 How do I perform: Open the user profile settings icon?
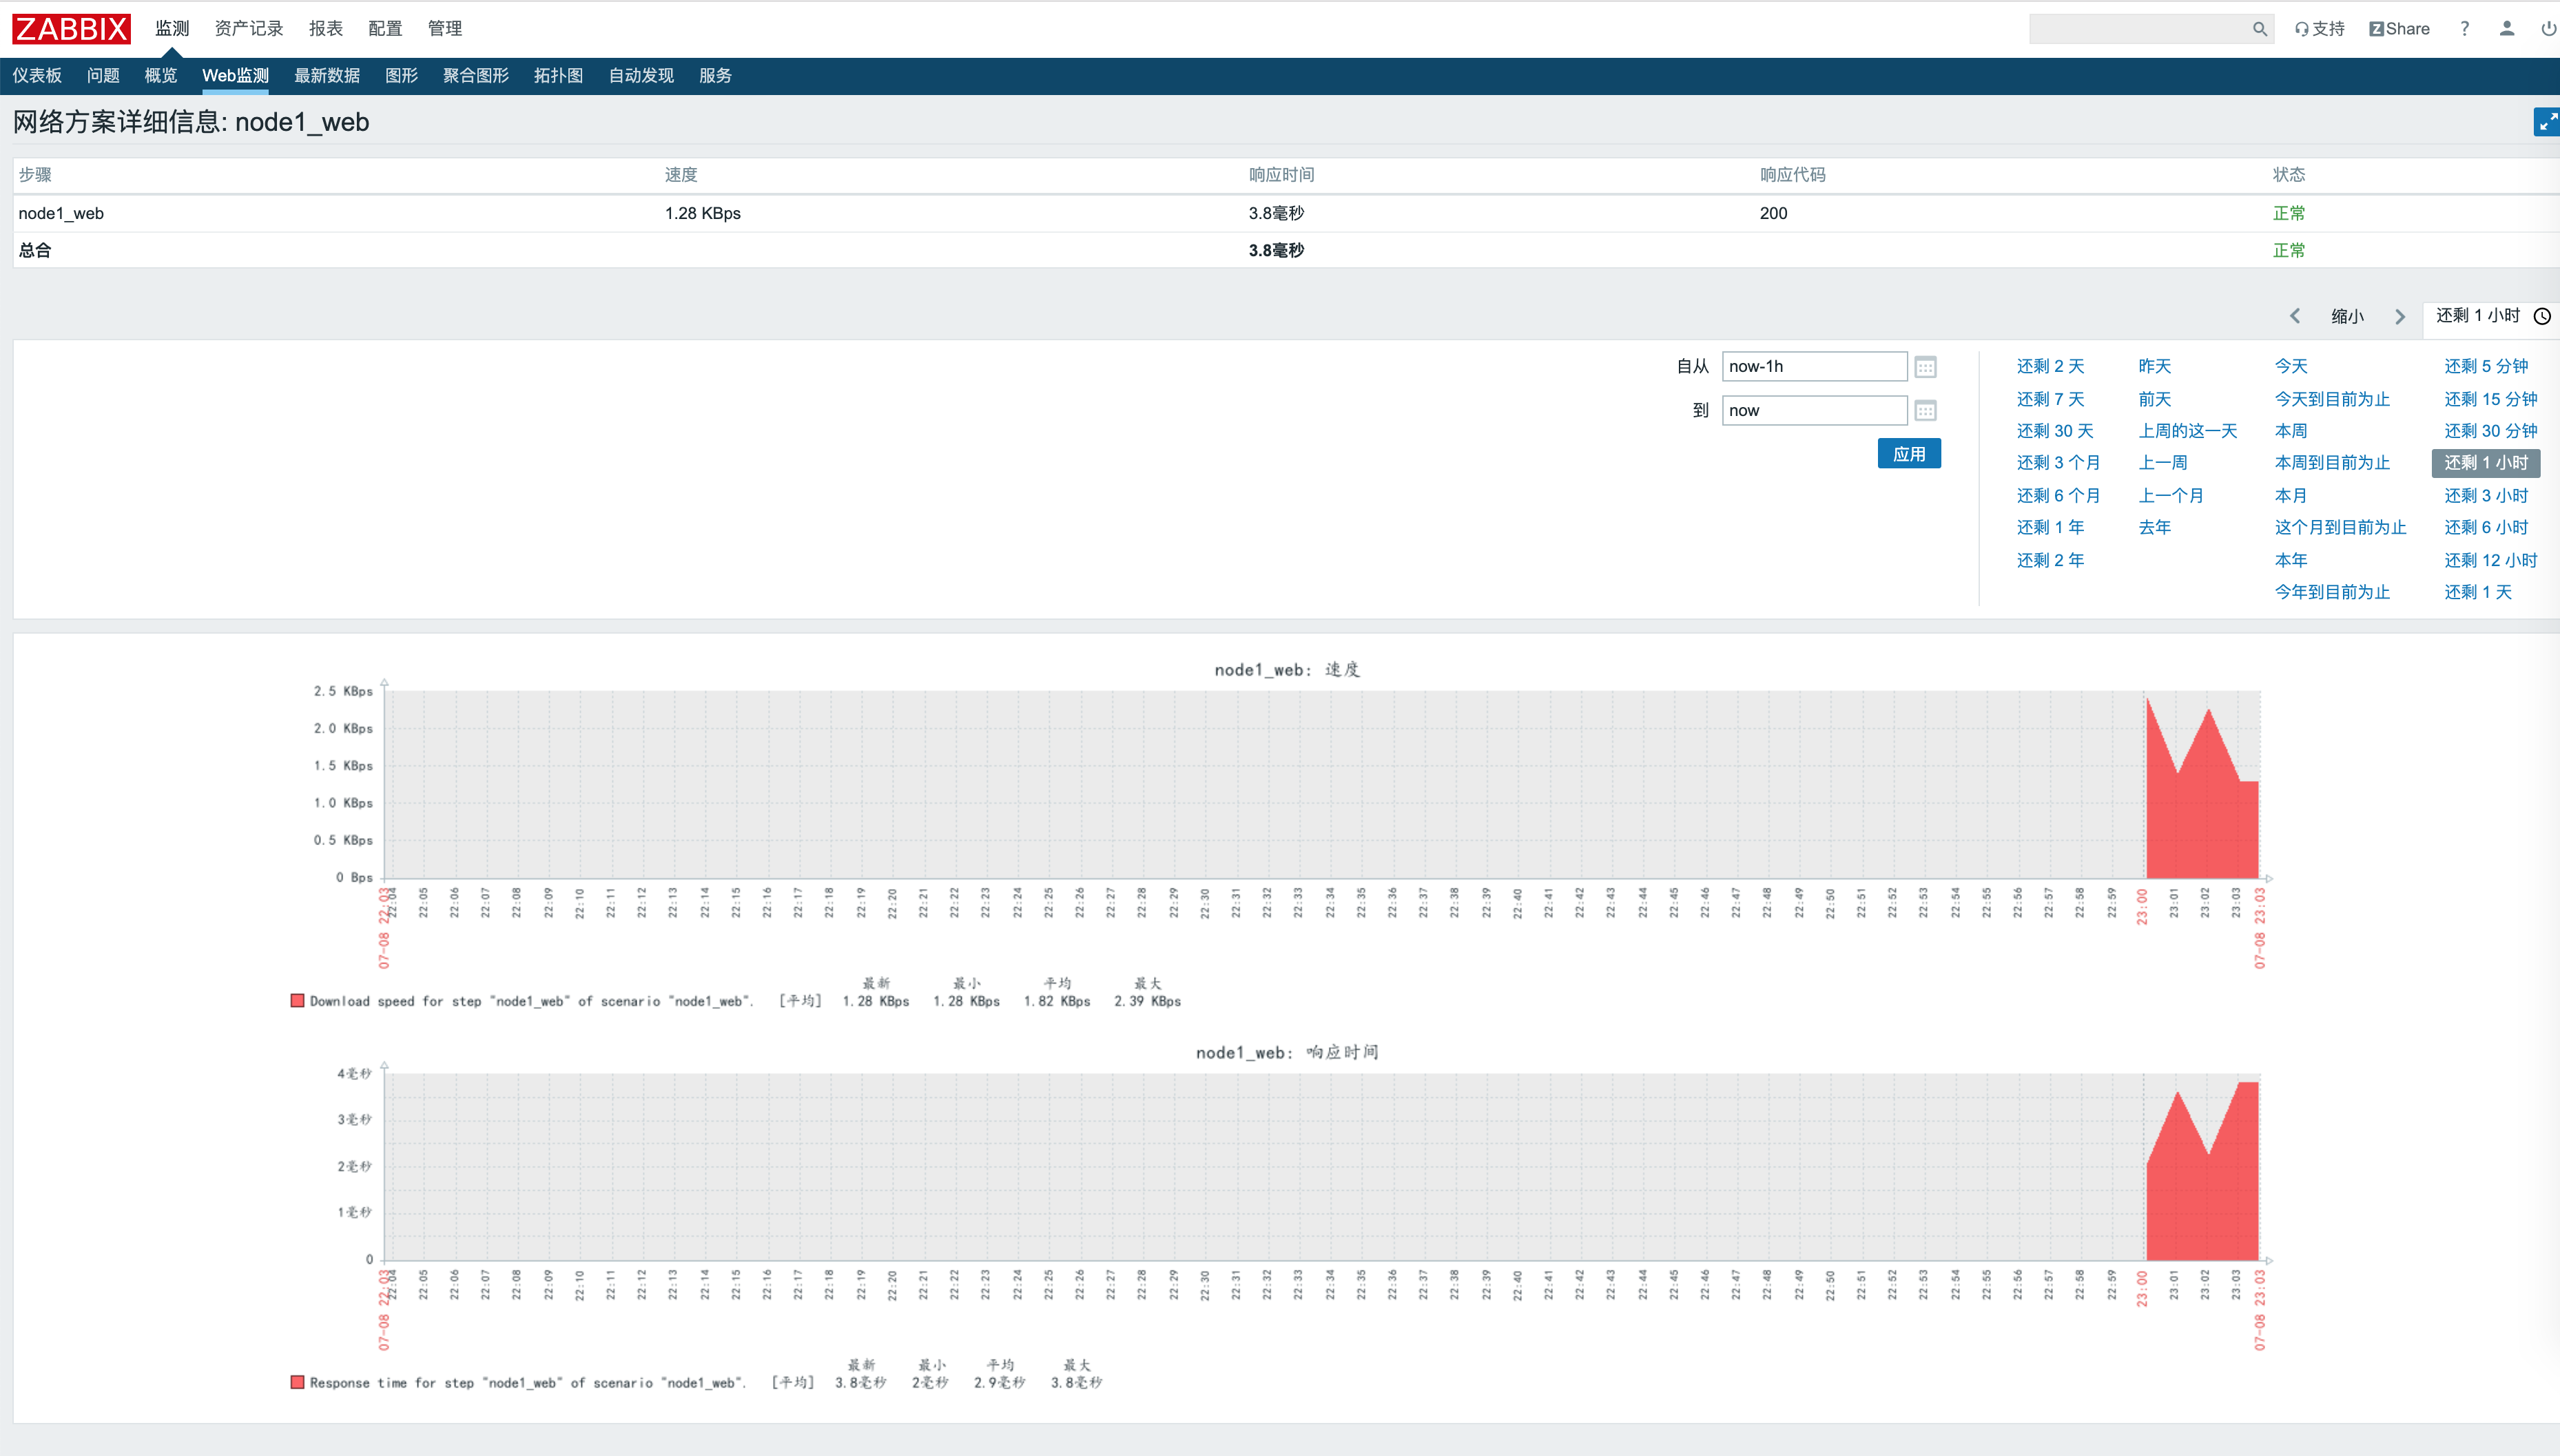[2506, 29]
